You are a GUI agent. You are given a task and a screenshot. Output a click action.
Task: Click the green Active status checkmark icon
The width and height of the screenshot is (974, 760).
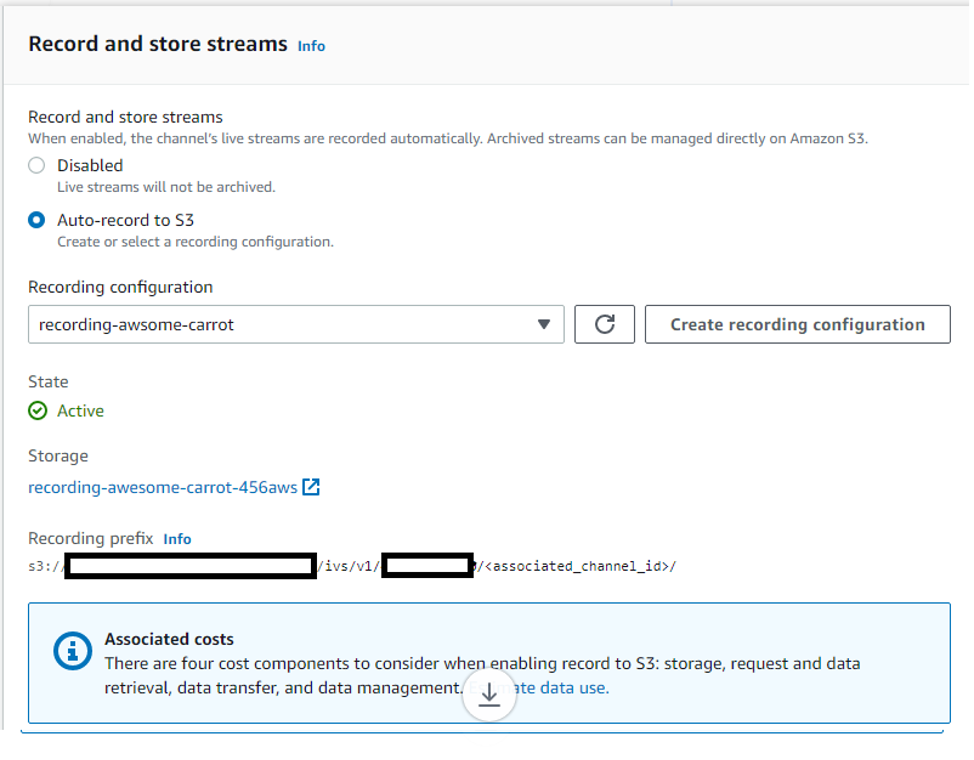36,410
